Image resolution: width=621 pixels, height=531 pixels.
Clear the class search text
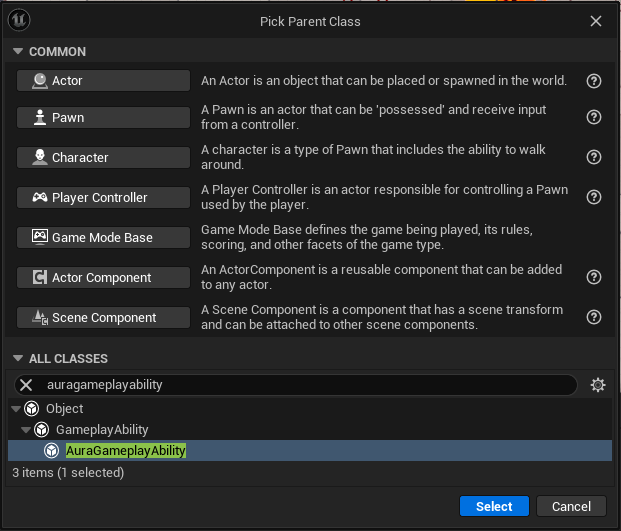pyautogui.click(x=26, y=385)
